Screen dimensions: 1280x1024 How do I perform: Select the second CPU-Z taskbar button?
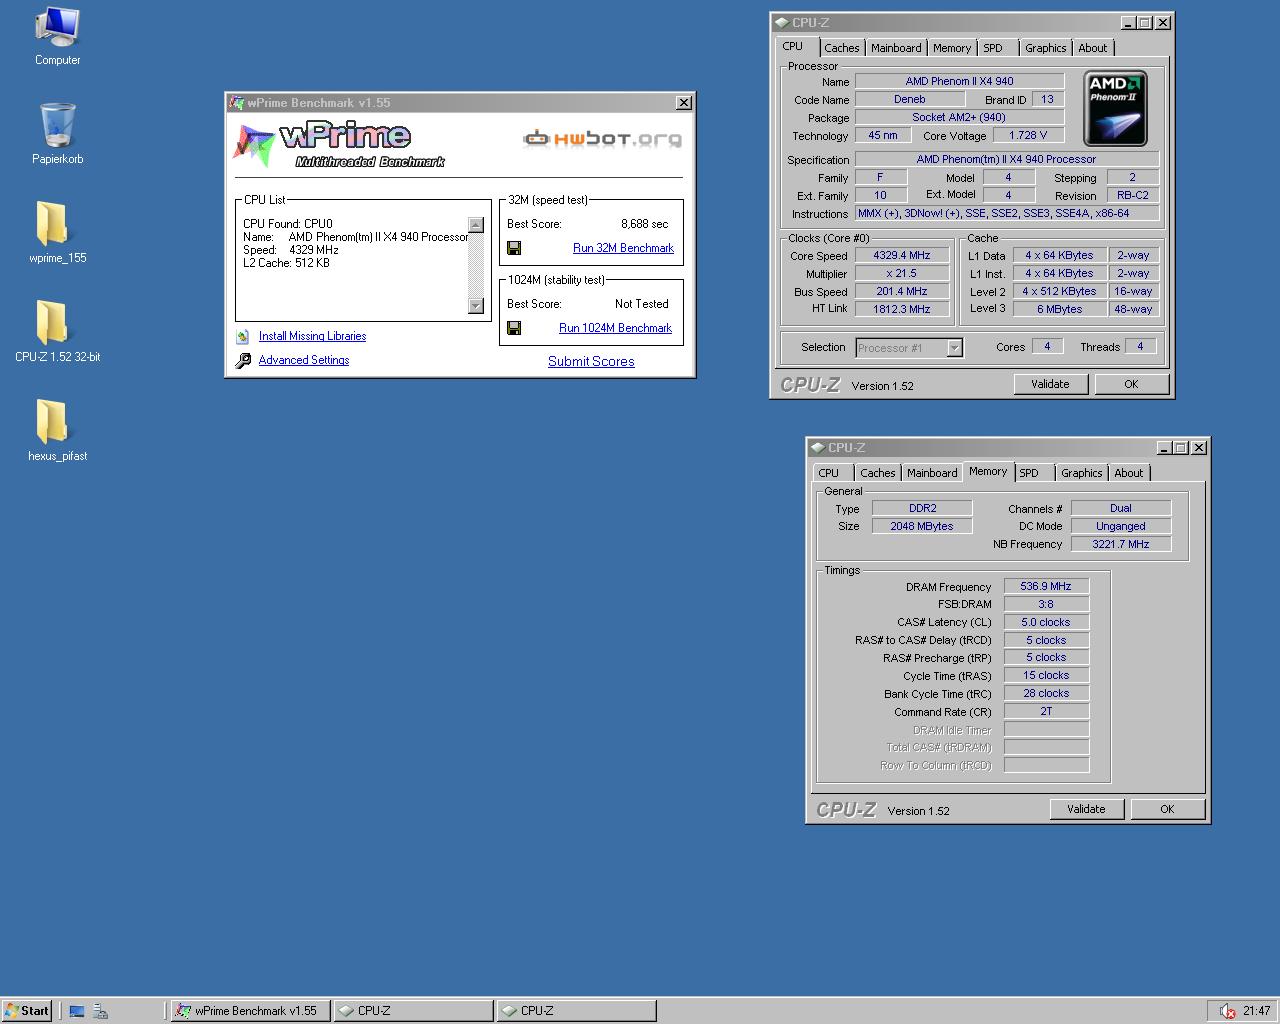576,1011
